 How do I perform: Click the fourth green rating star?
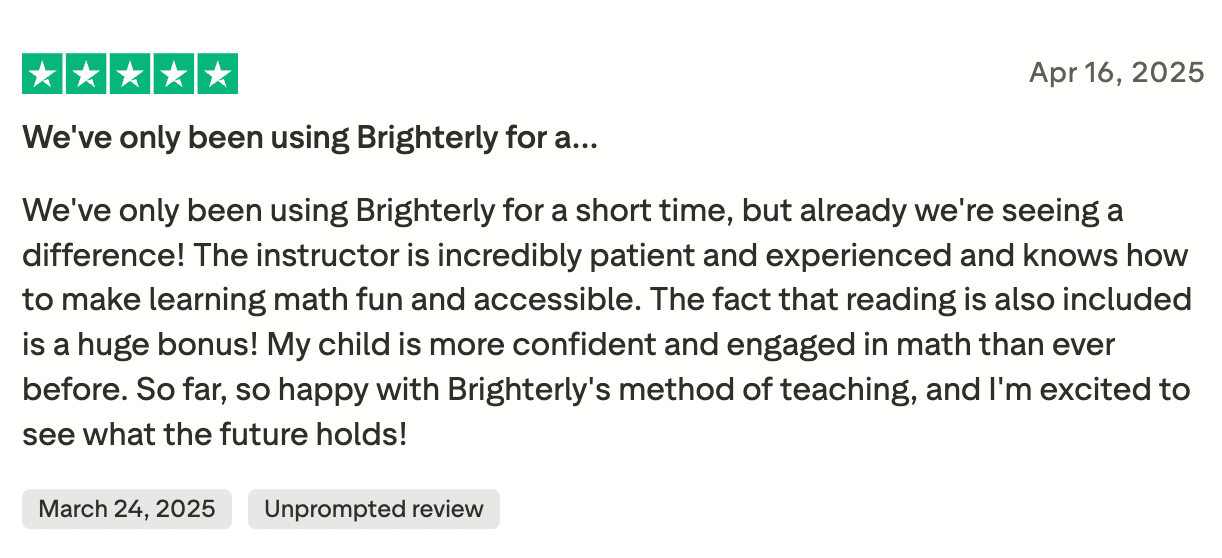(173, 74)
